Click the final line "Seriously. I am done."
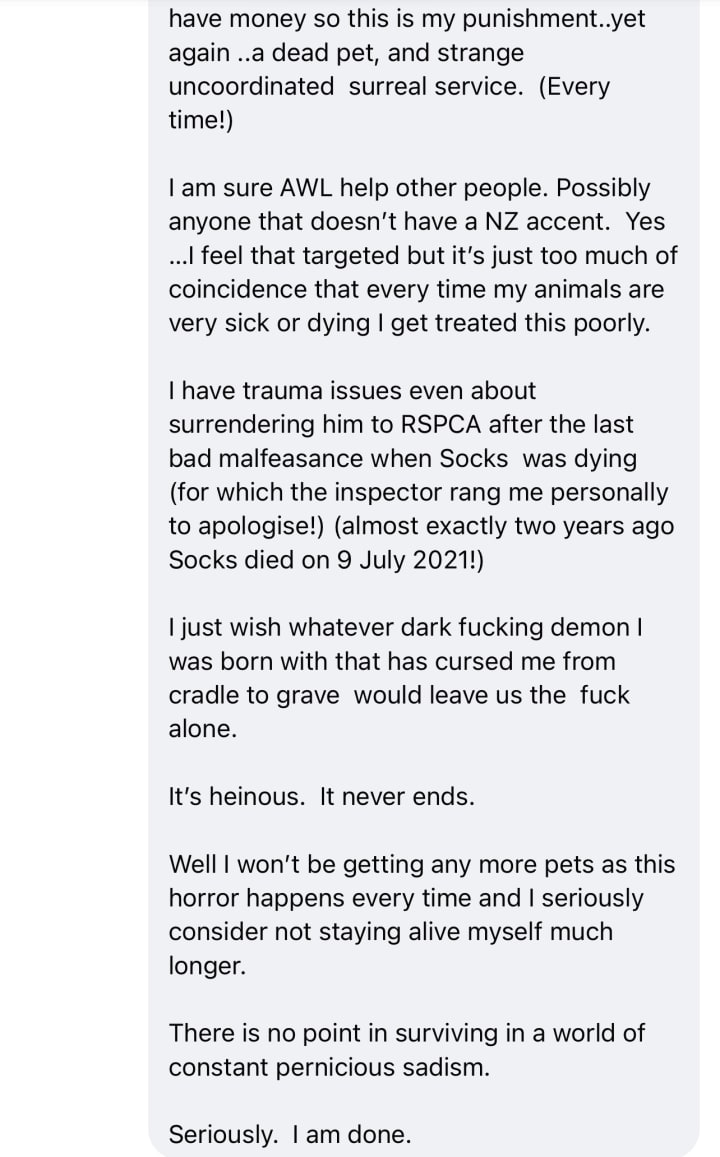The width and height of the screenshot is (720, 1157). (290, 1134)
